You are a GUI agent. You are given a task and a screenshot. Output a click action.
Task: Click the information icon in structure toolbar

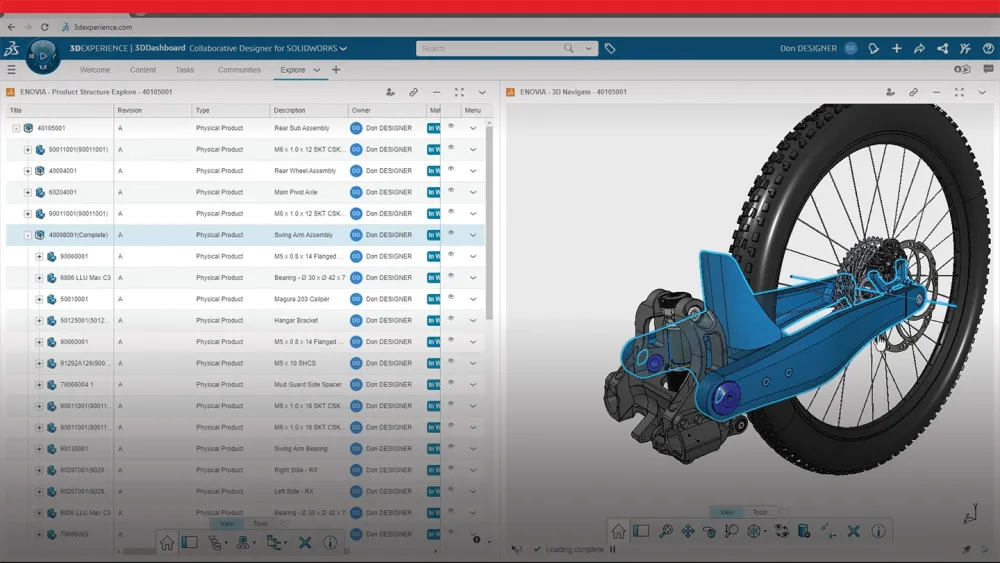[330, 543]
